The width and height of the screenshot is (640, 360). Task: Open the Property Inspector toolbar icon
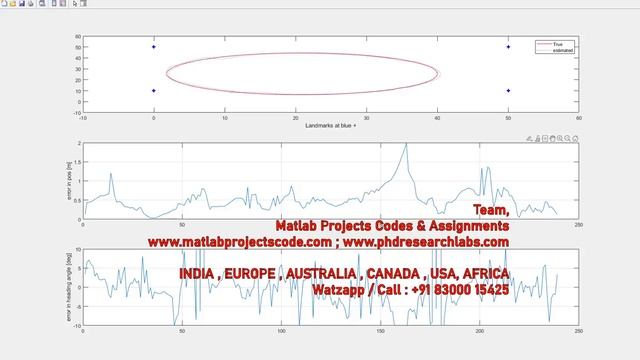83,3
